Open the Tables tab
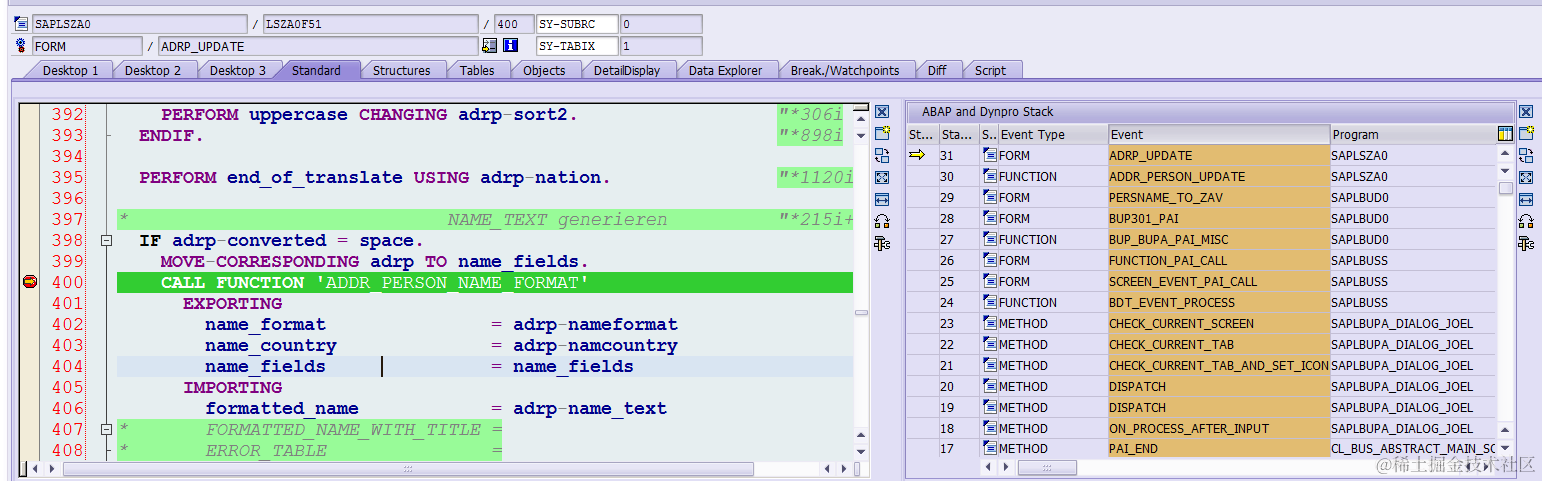Viewport: 1542px width, 481px height. (477, 70)
